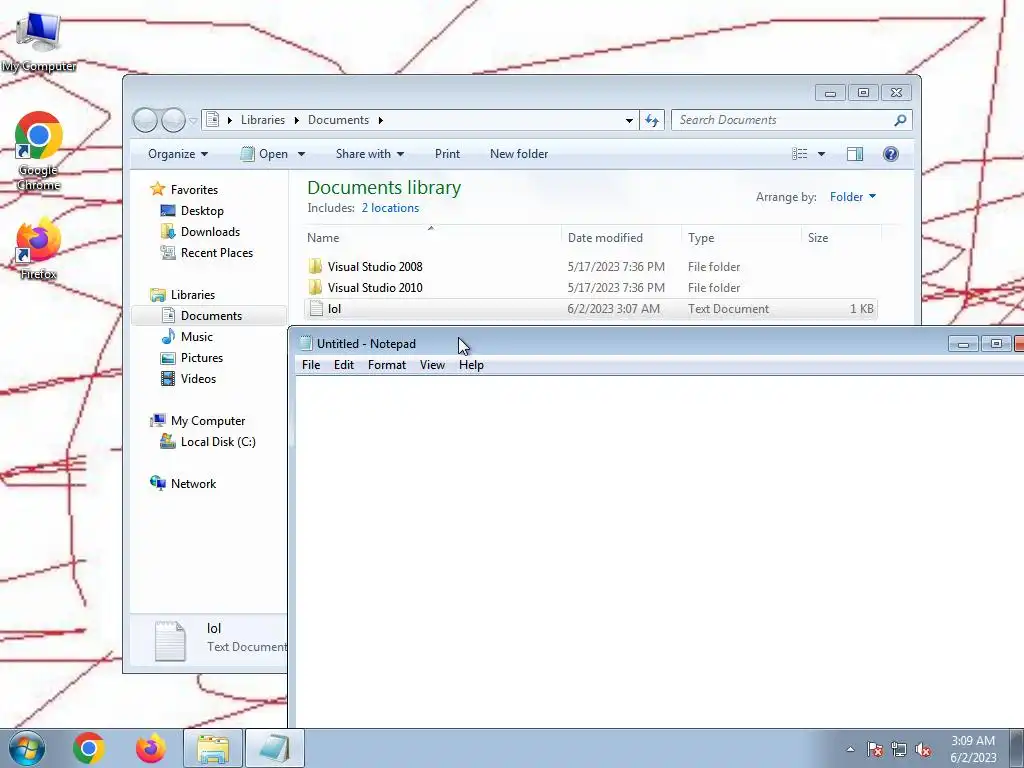This screenshot has width=1024, height=768.
Task: Open Notepad File menu
Action: point(311,365)
